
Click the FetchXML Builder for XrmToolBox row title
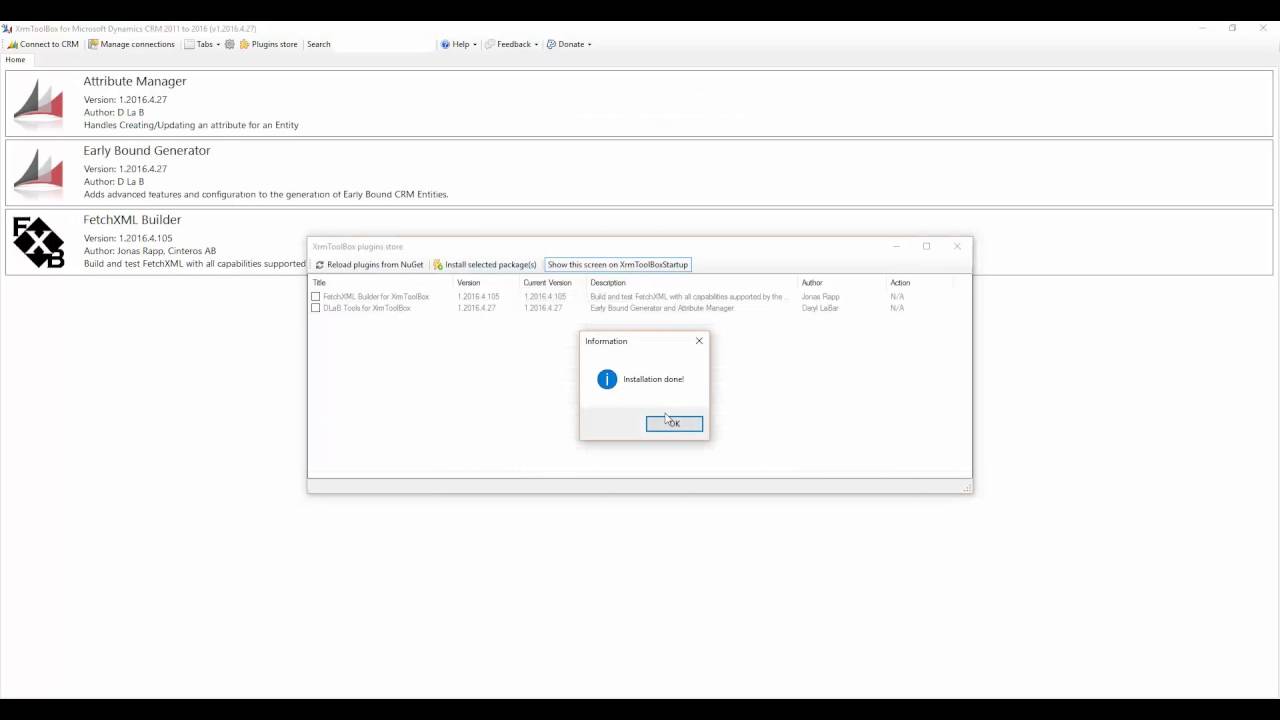(x=376, y=297)
